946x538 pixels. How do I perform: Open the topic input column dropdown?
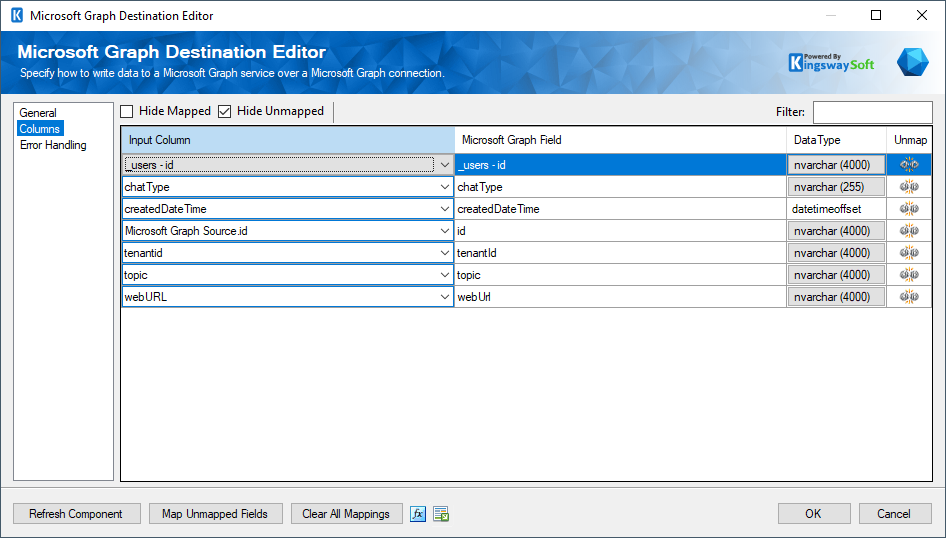coord(445,275)
